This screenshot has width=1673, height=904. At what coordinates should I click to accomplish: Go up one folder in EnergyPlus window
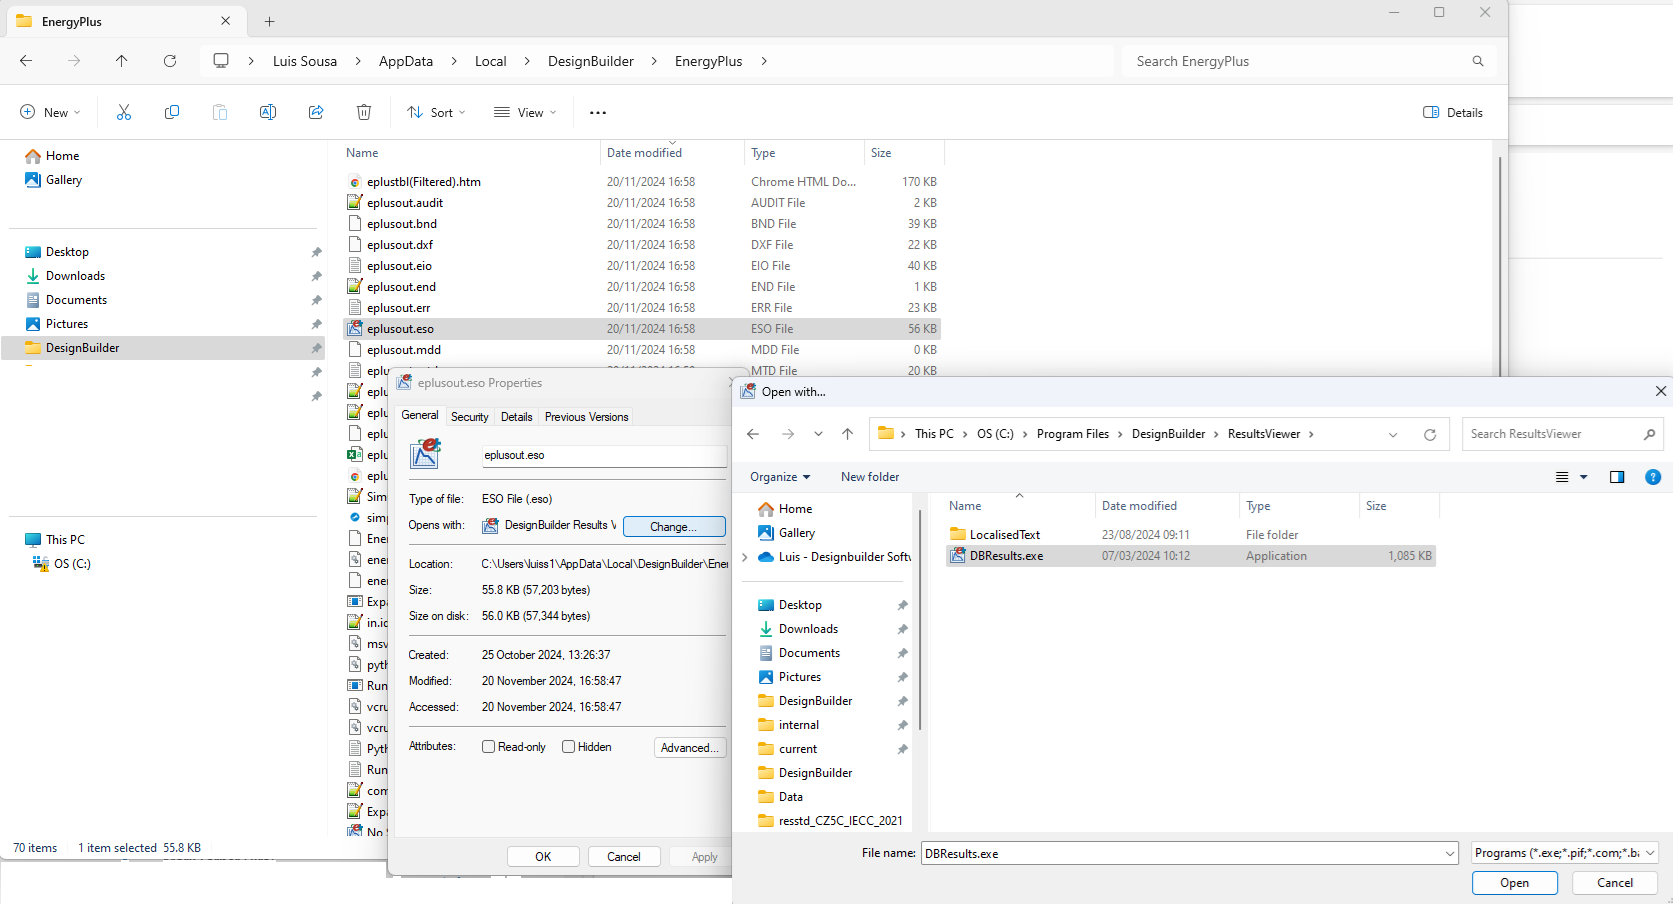click(x=122, y=61)
